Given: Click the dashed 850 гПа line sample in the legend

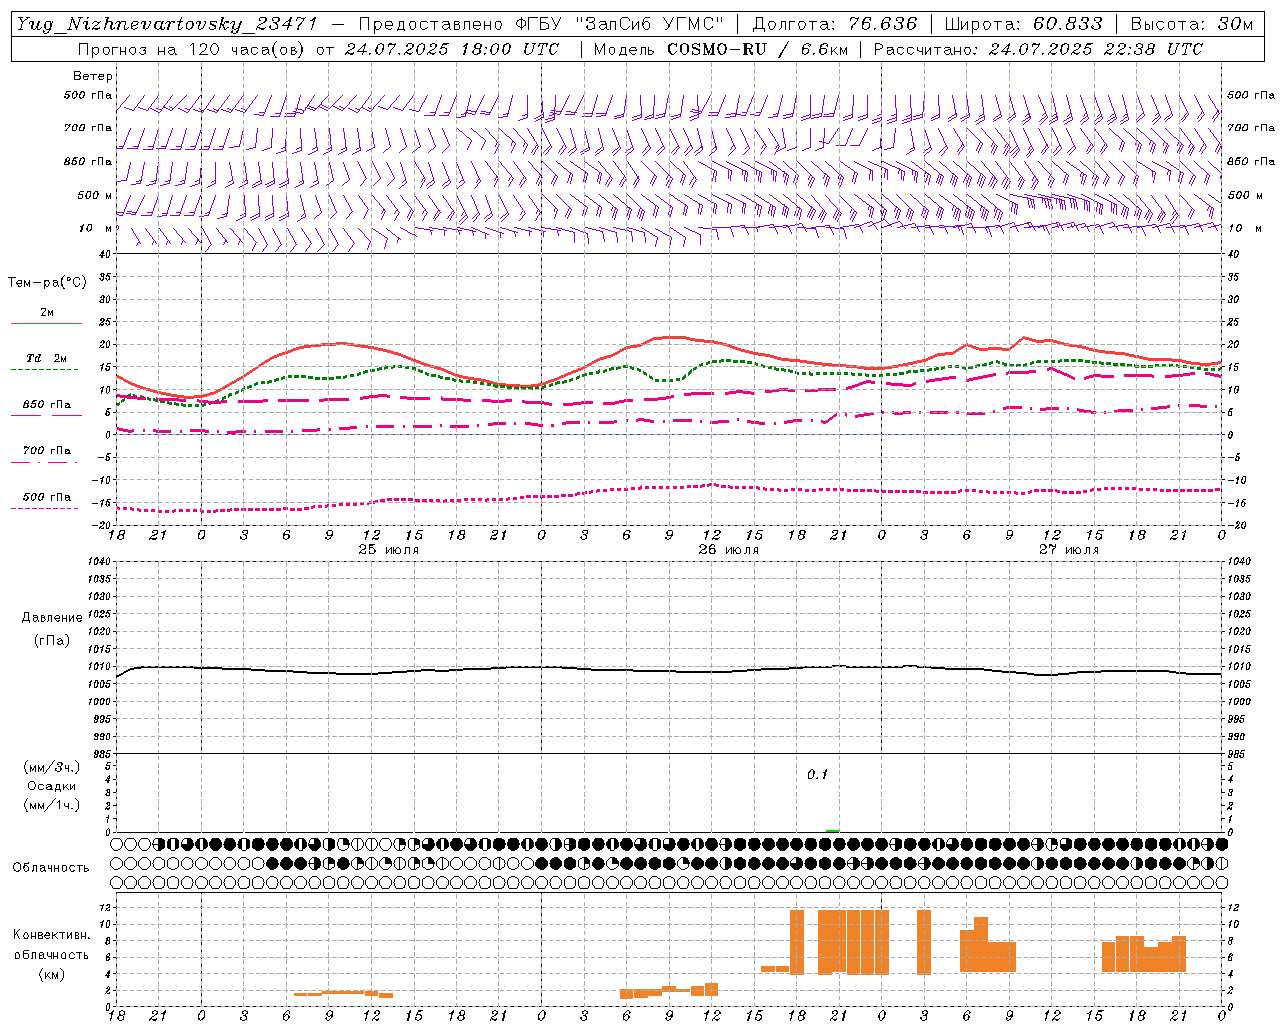Looking at the screenshot, I should click(x=46, y=416).
